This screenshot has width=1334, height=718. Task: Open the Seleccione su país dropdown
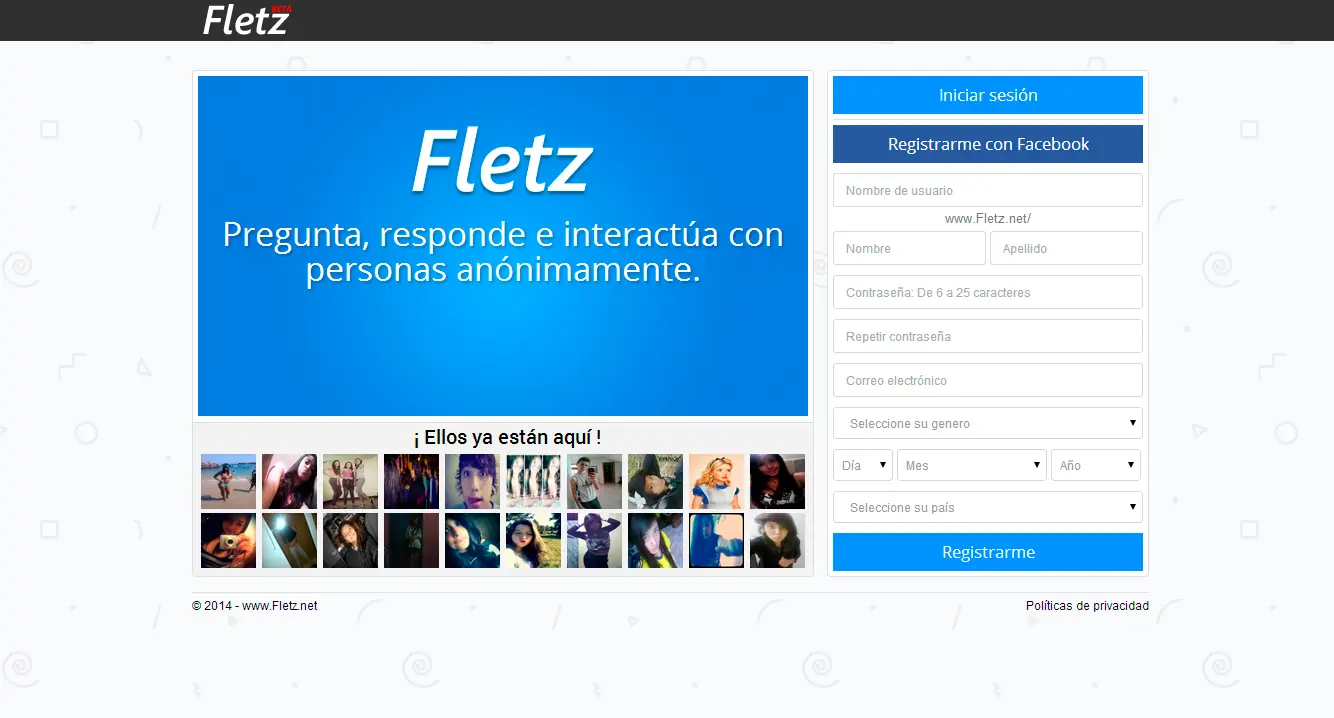pyautogui.click(x=988, y=507)
